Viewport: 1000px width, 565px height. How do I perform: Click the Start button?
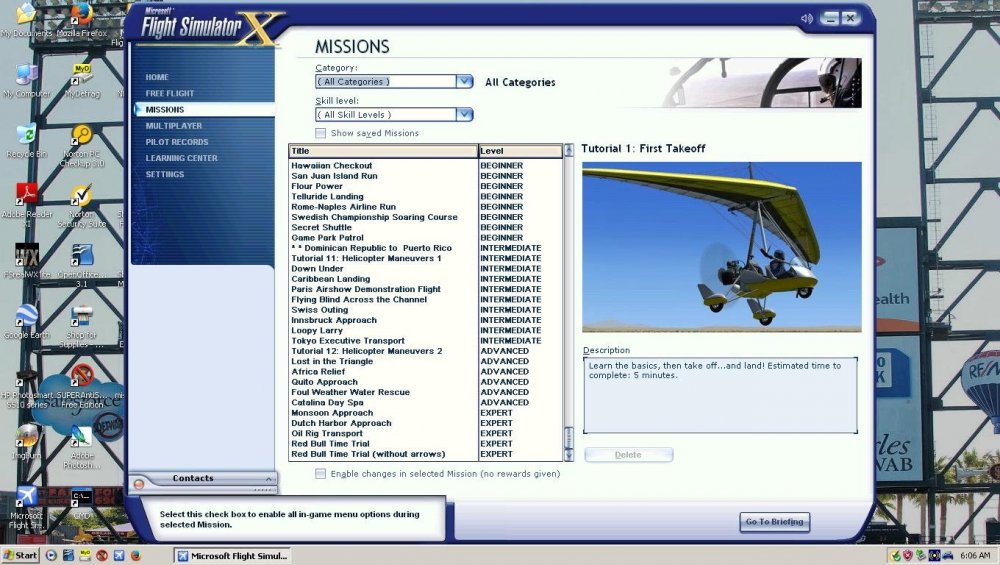(x=20, y=555)
